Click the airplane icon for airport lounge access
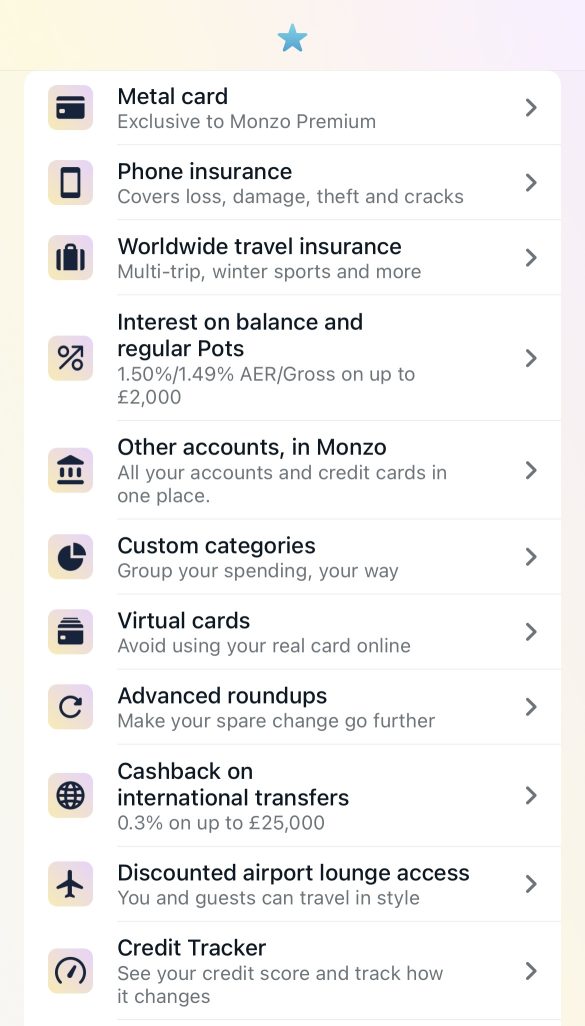Viewport: 585px width, 1026px height. (x=70, y=884)
